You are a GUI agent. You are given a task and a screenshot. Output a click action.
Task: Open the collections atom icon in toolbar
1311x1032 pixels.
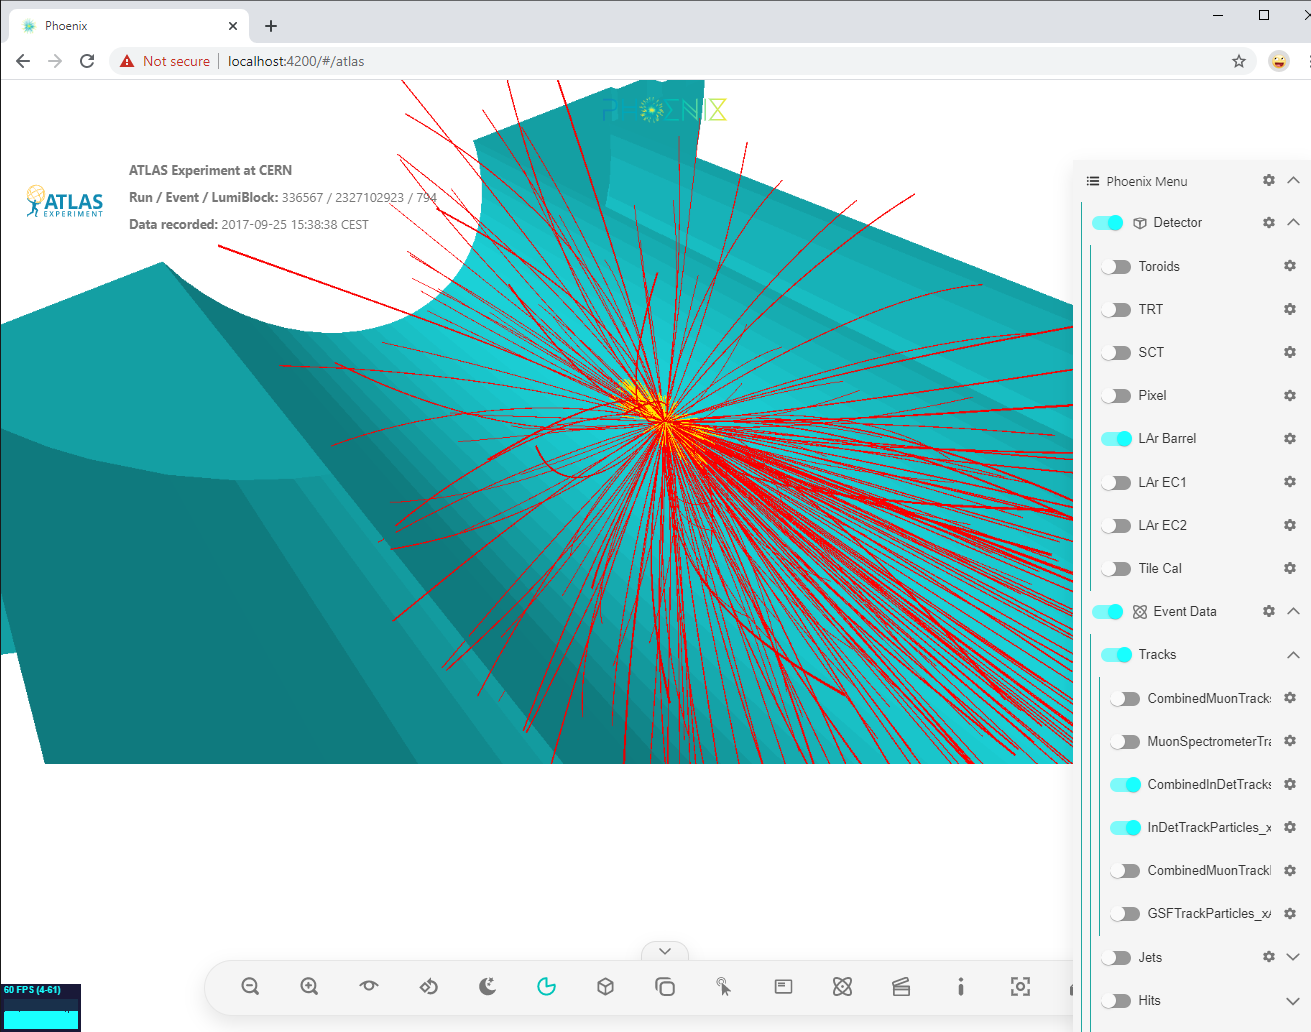[842, 987]
